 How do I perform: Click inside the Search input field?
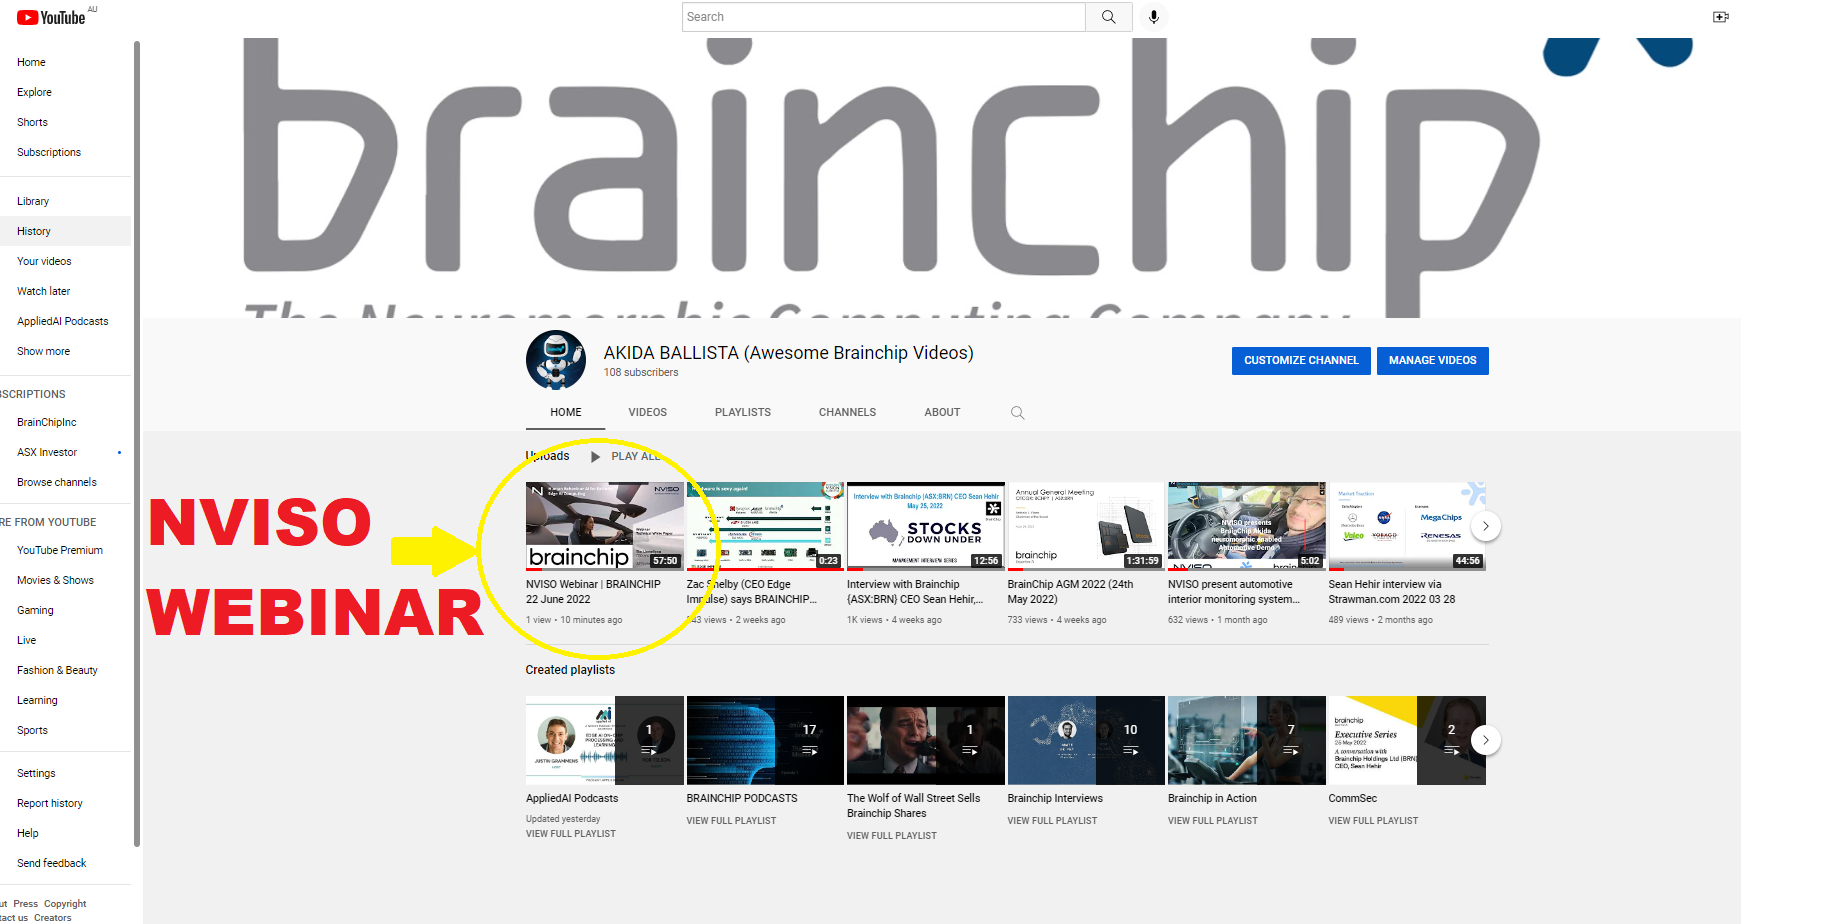tap(883, 17)
